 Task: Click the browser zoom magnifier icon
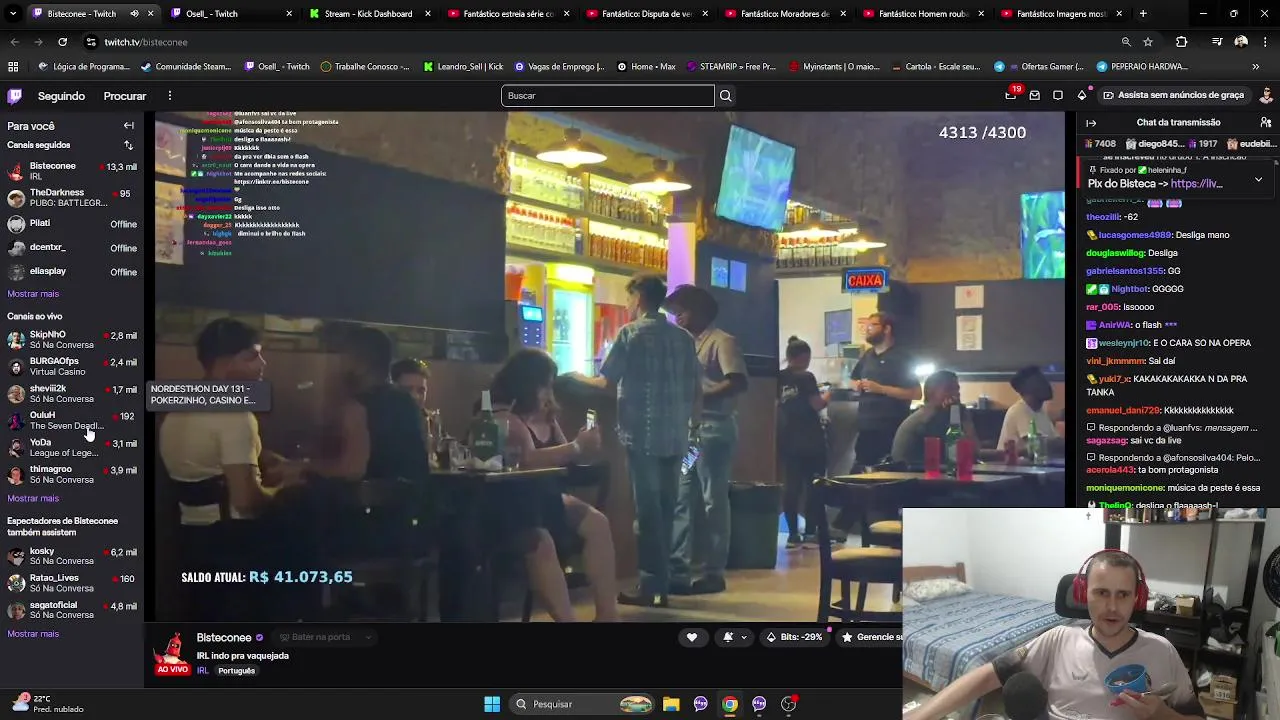pos(1126,42)
